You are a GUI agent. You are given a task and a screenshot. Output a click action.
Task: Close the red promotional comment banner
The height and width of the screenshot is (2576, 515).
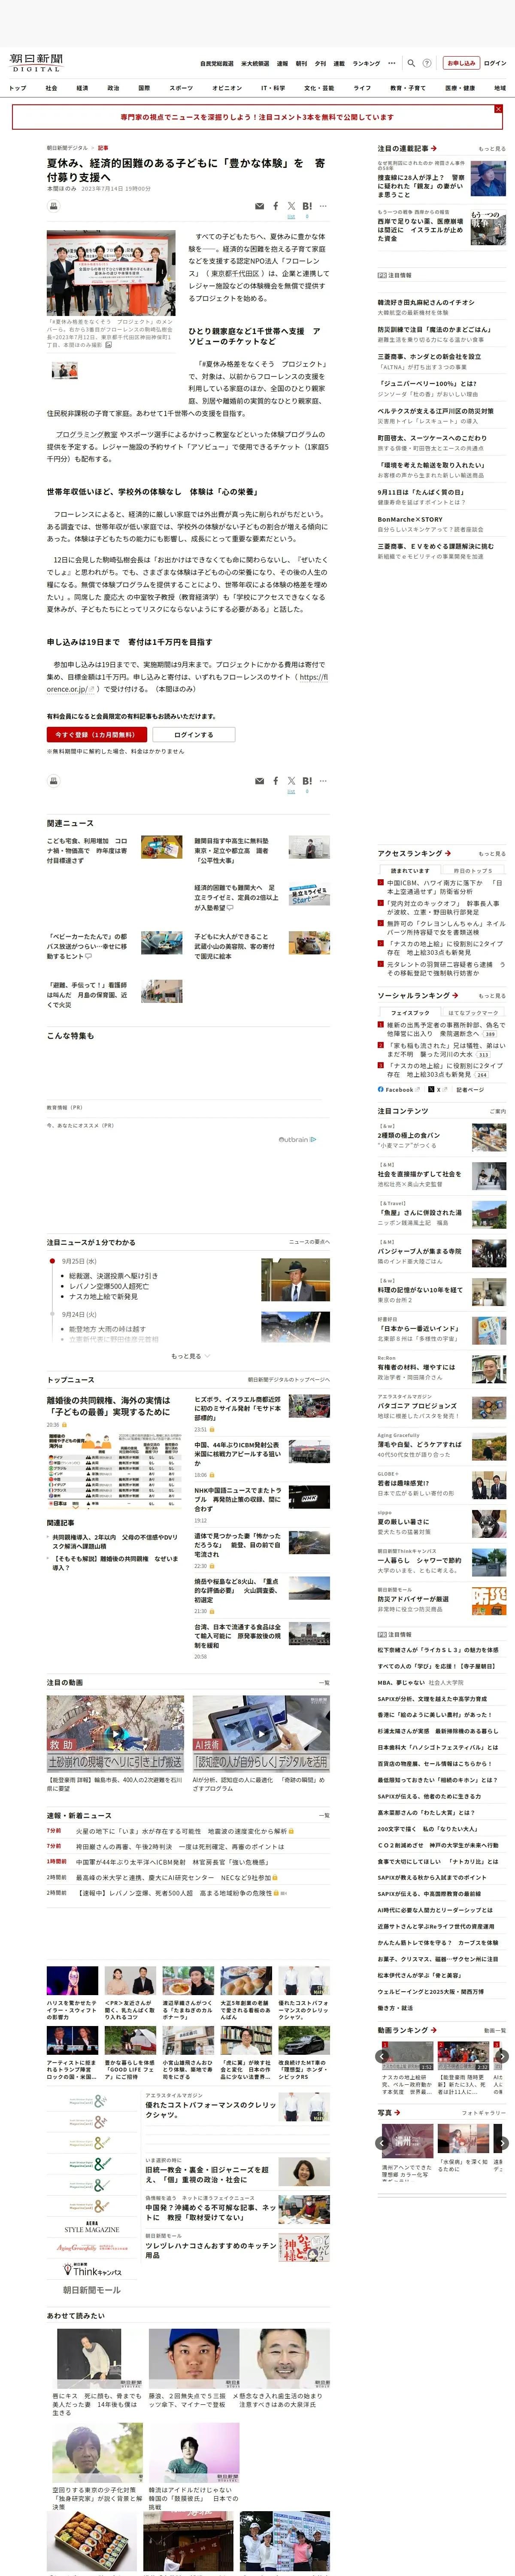[x=498, y=109]
